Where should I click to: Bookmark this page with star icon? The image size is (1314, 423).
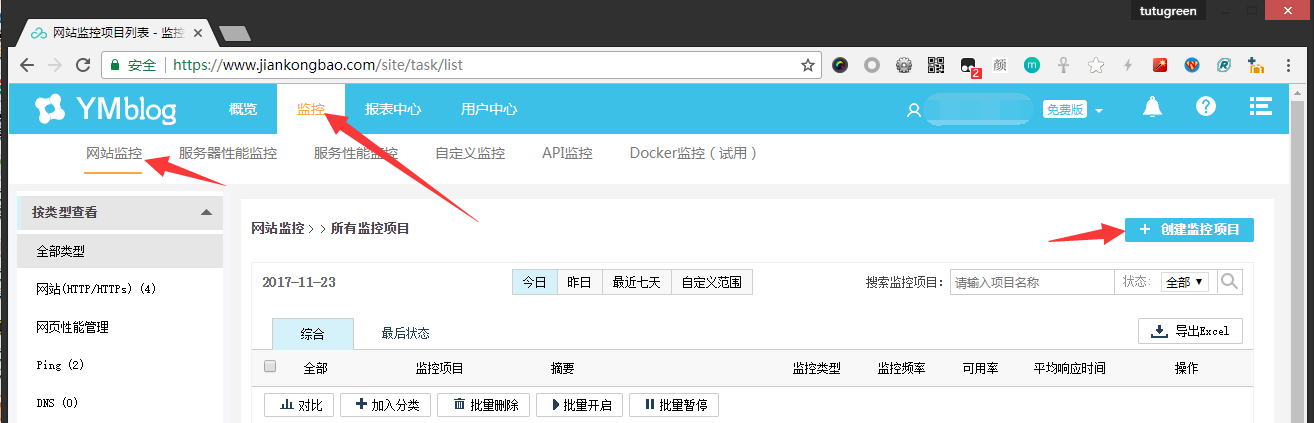pos(808,65)
